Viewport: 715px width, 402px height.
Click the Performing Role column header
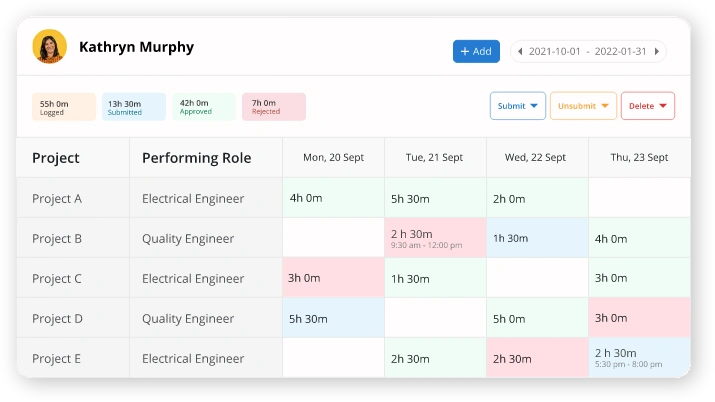tap(196, 158)
